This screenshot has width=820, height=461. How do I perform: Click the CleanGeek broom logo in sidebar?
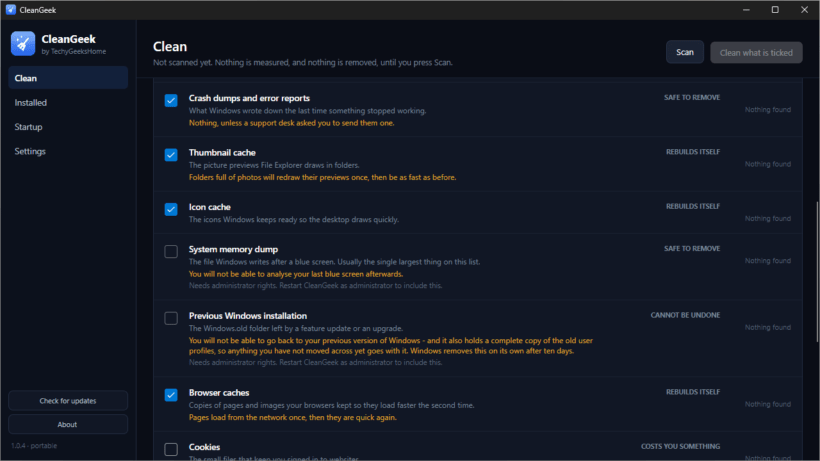pos(23,43)
